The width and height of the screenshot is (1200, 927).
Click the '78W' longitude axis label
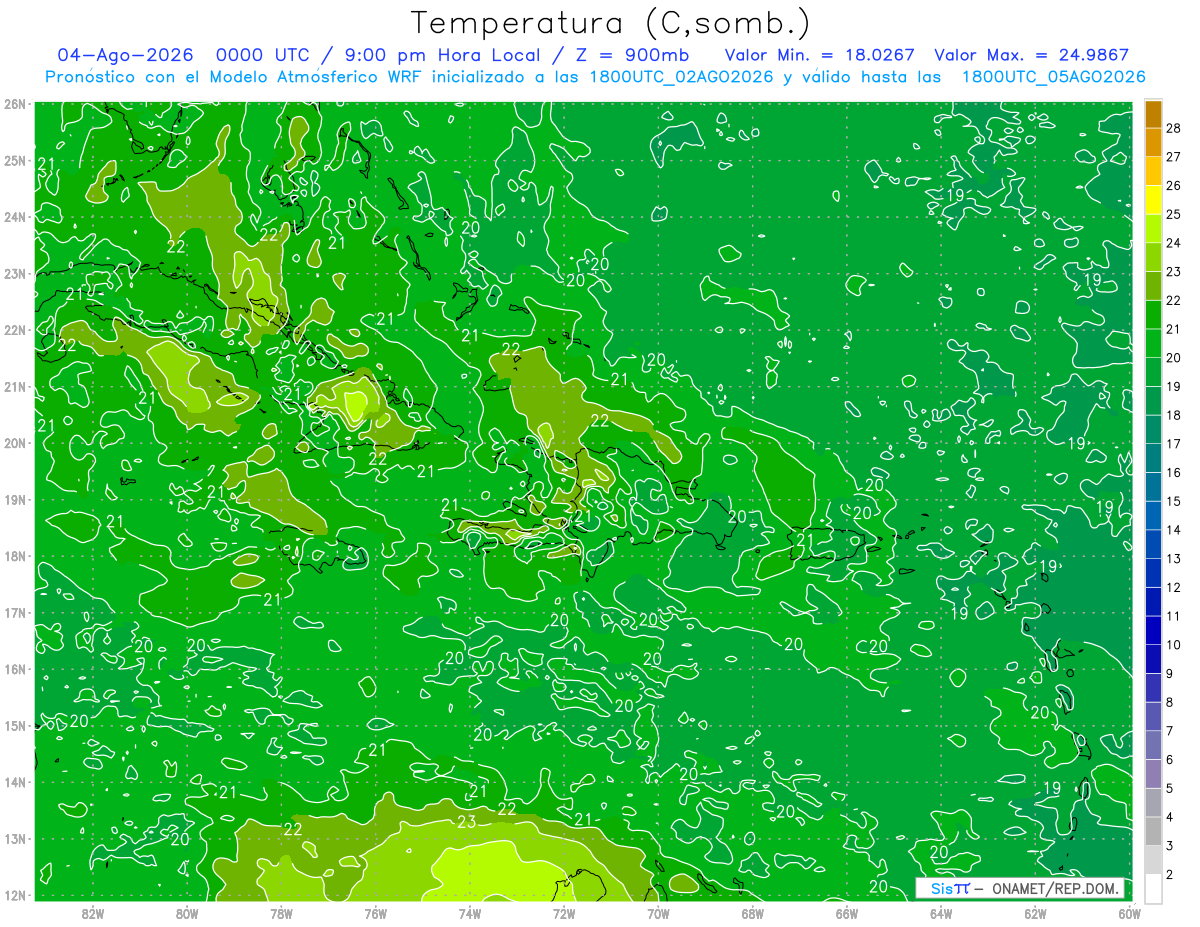(281, 914)
